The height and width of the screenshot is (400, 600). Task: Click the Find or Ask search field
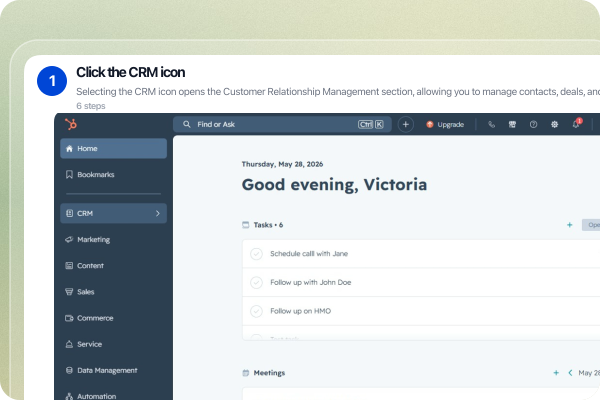[282, 124]
